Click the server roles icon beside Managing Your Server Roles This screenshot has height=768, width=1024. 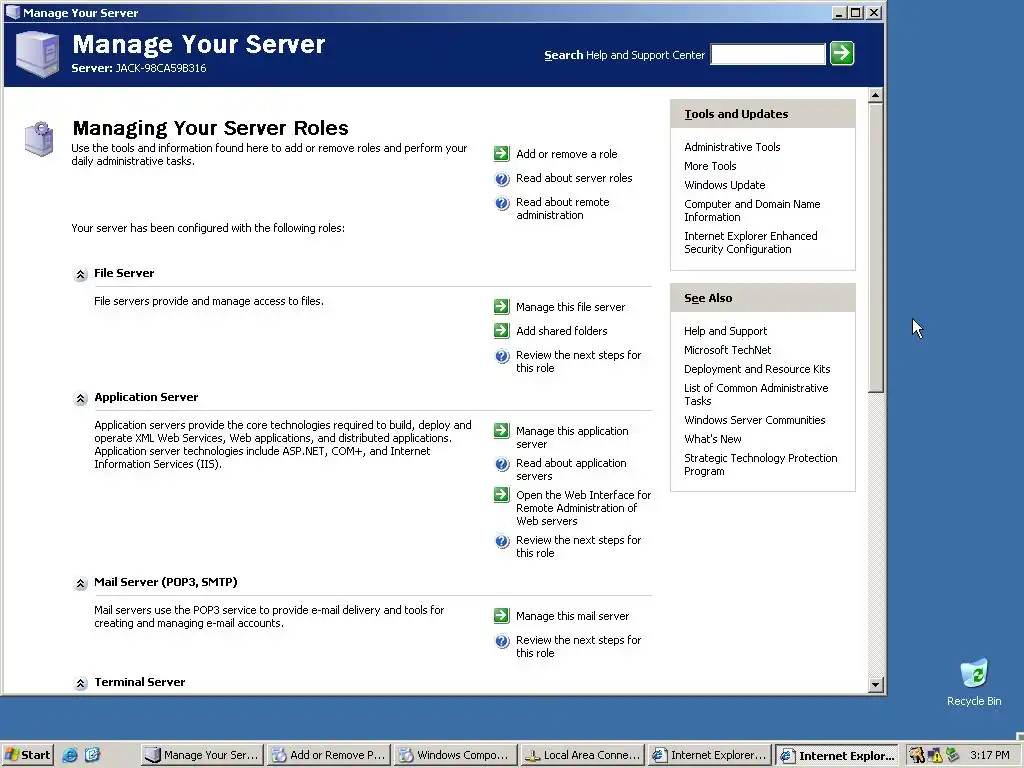click(x=39, y=138)
